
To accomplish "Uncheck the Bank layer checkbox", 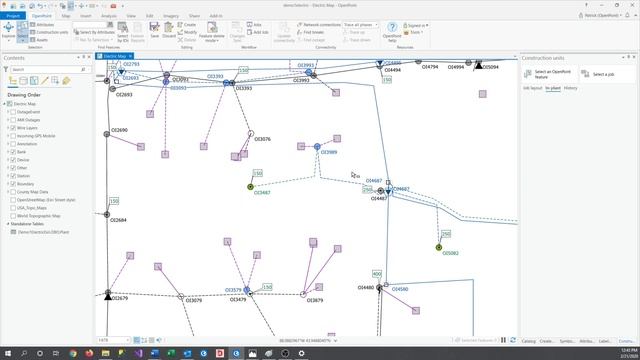I will [13, 152].
